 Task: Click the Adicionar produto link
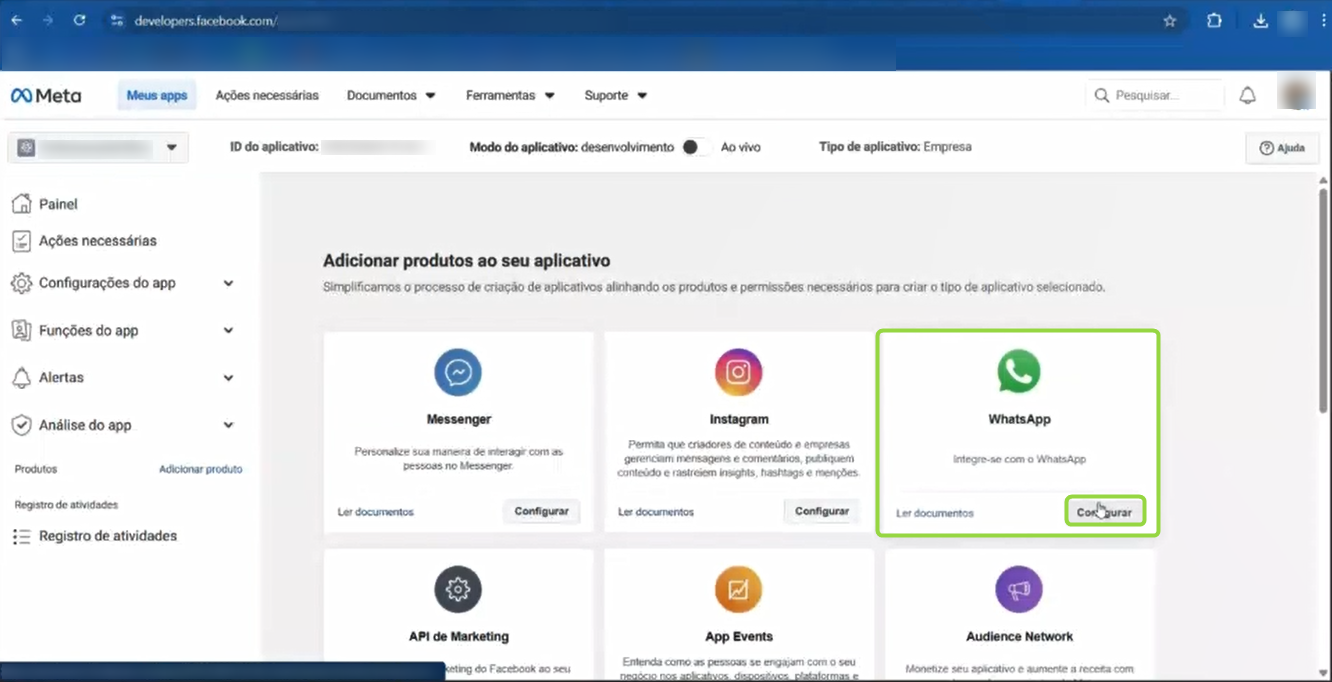click(x=200, y=469)
